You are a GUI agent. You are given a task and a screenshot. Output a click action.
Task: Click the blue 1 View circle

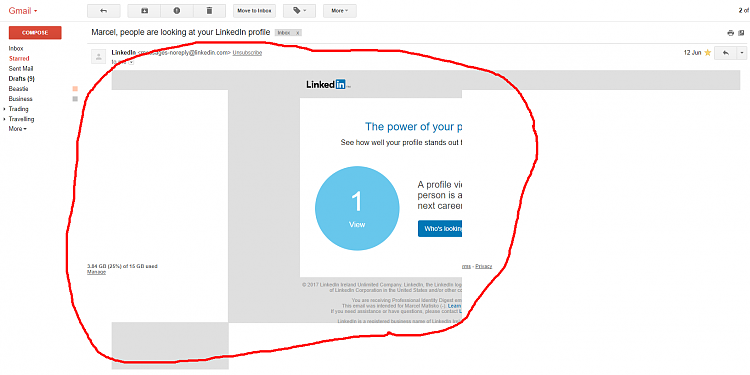357,208
